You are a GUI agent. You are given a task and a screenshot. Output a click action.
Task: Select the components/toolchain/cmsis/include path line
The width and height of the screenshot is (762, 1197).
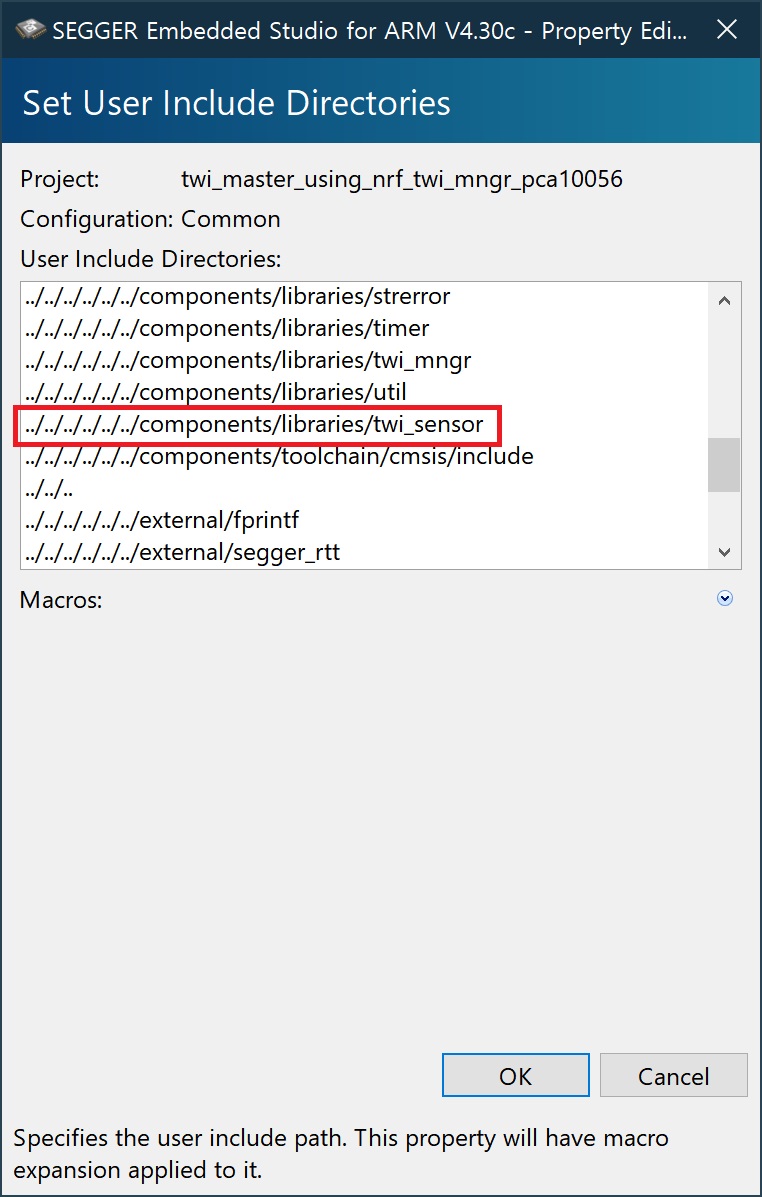279,457
